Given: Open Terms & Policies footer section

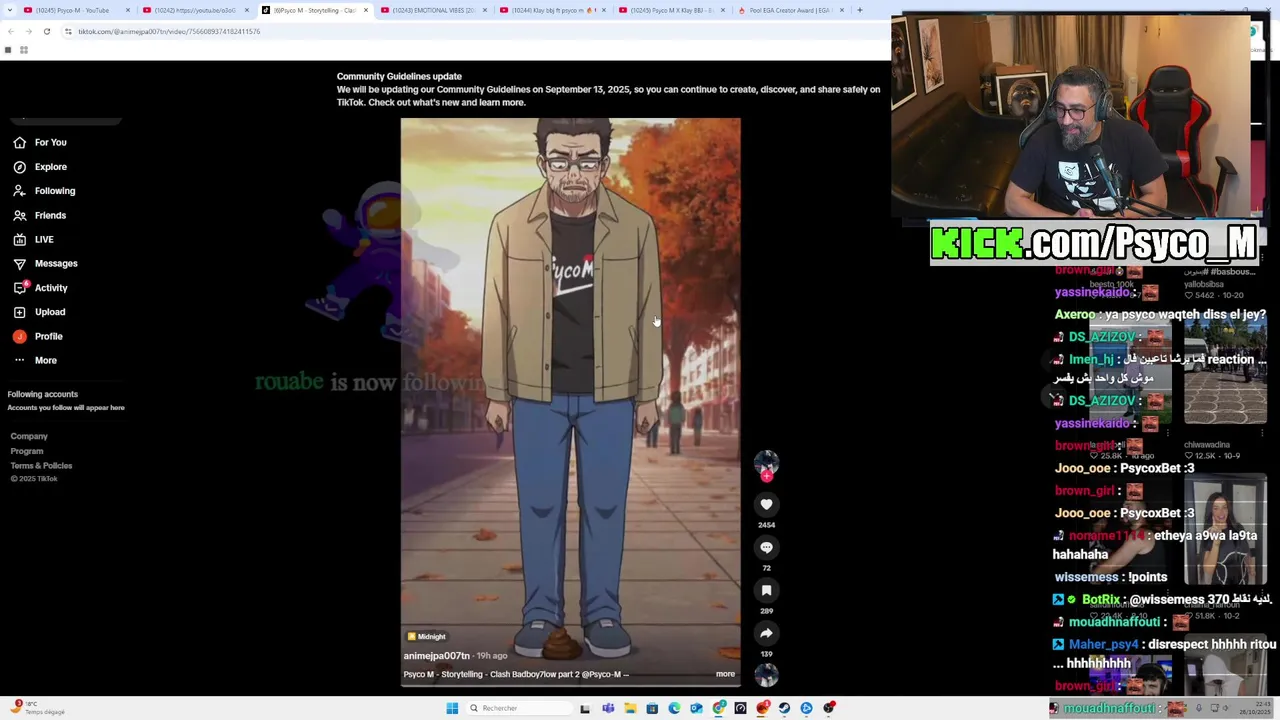Looking at the screenshot, I should (41, 466).
